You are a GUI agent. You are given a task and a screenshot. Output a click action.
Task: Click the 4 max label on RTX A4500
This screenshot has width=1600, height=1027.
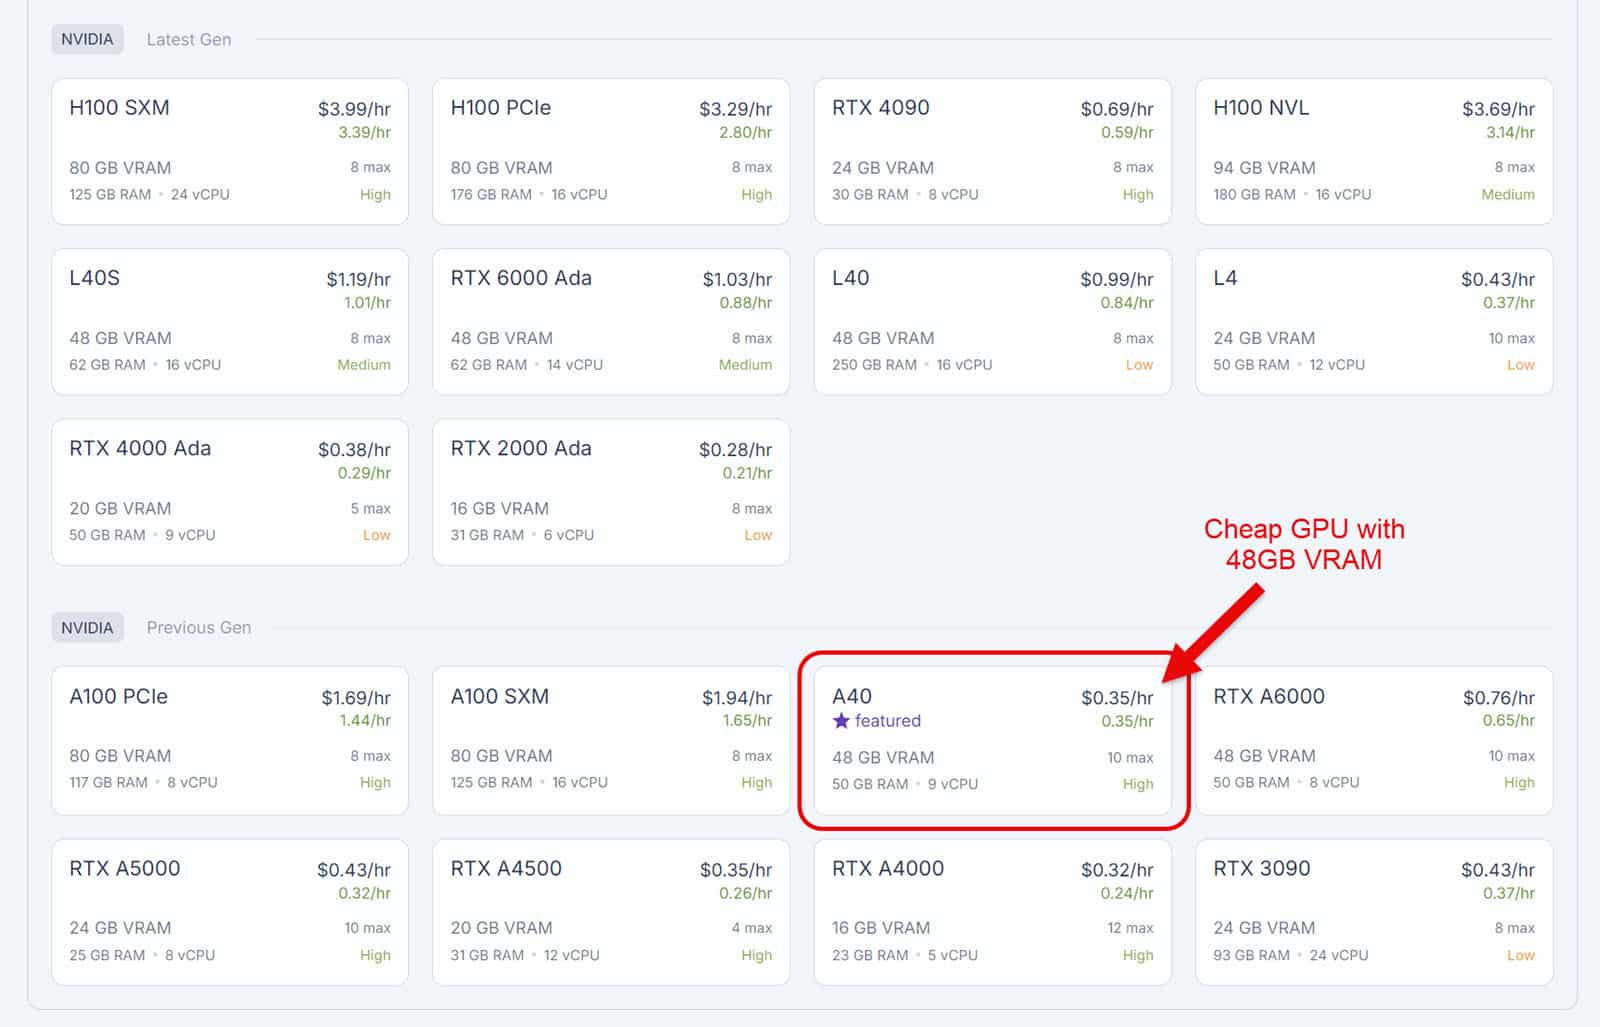click(x=752, y=928)
